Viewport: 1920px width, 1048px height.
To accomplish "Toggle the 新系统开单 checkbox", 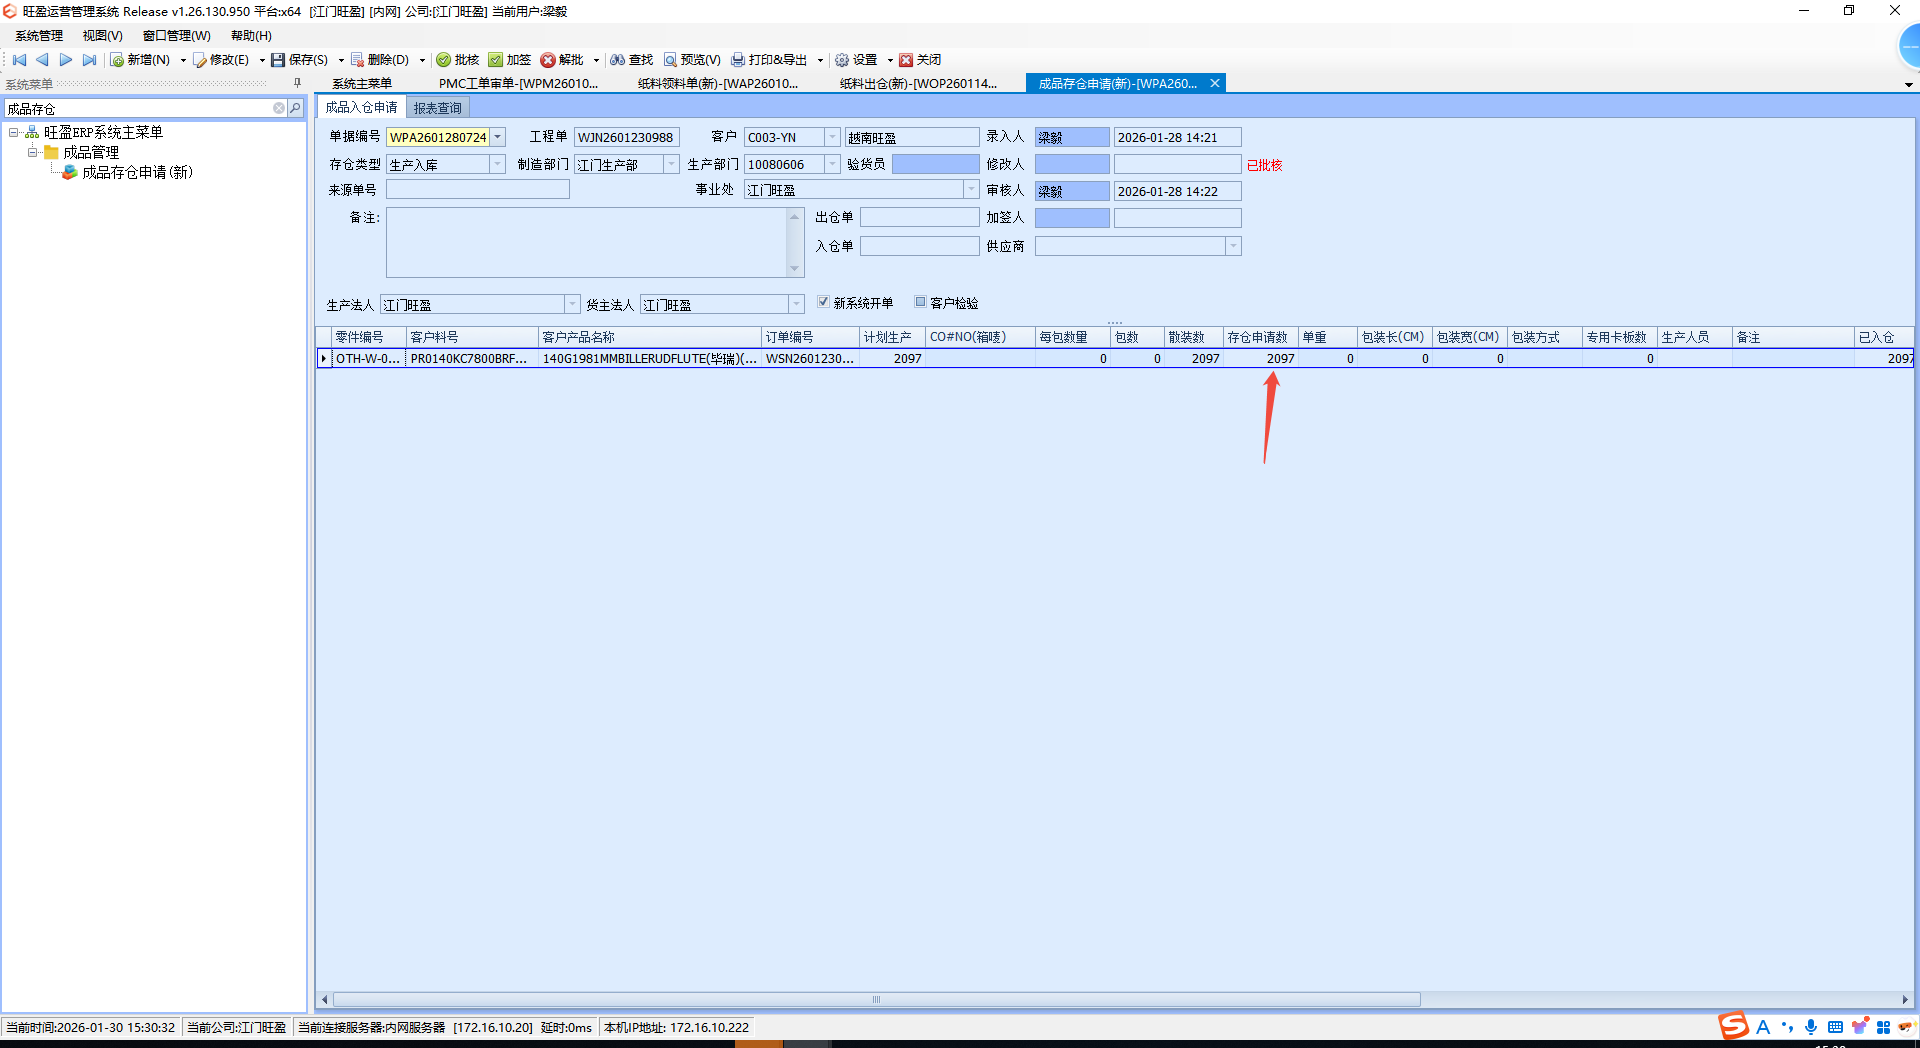I will tap(823, 302).
